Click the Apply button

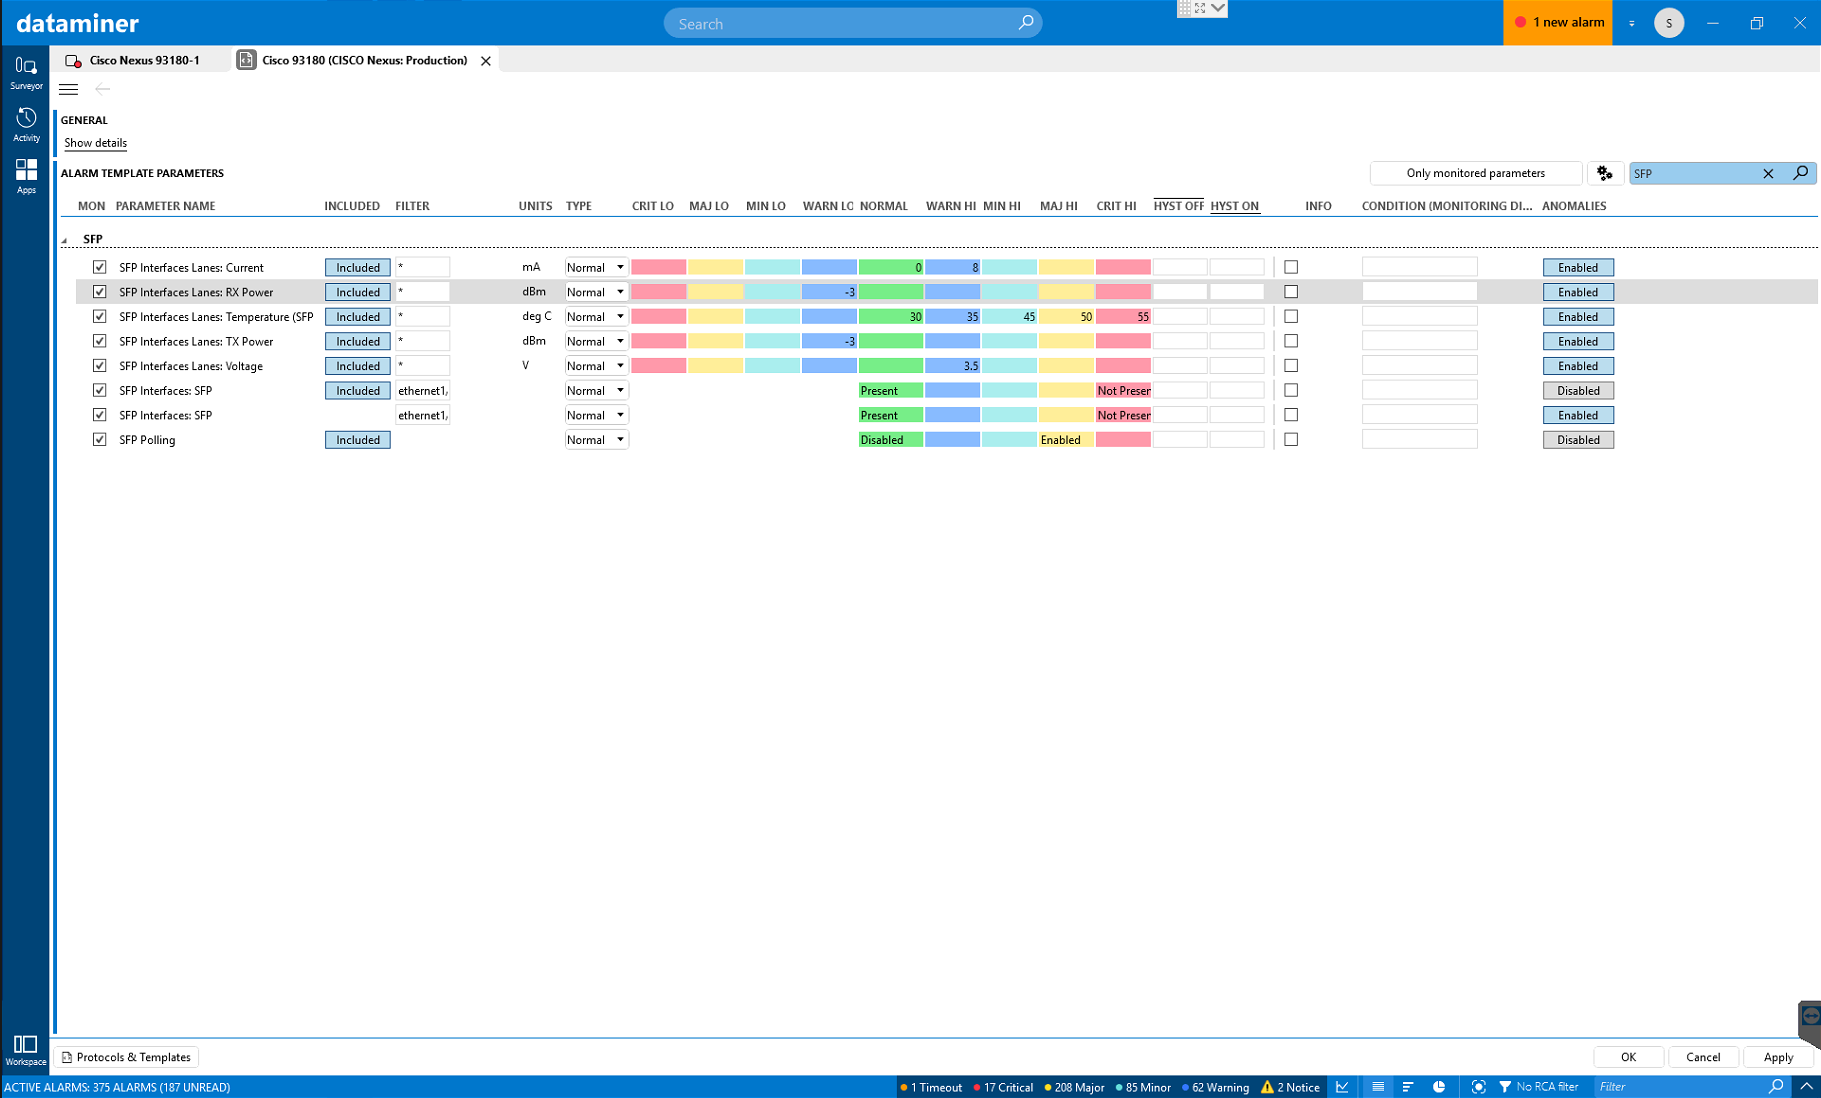click(x=1778, y=1057)
